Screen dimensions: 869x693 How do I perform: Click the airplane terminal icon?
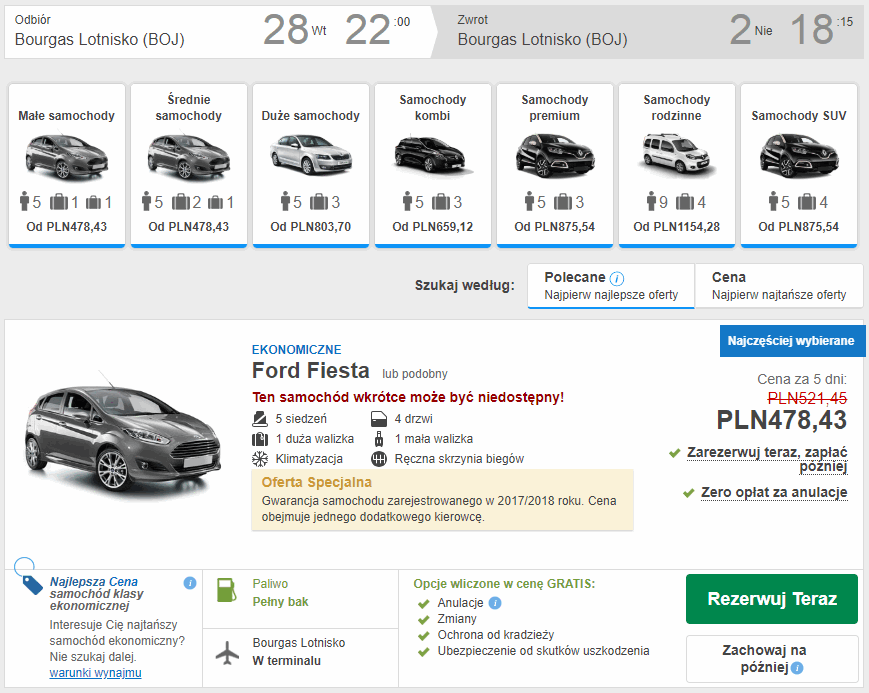click(x=227, y=653)
